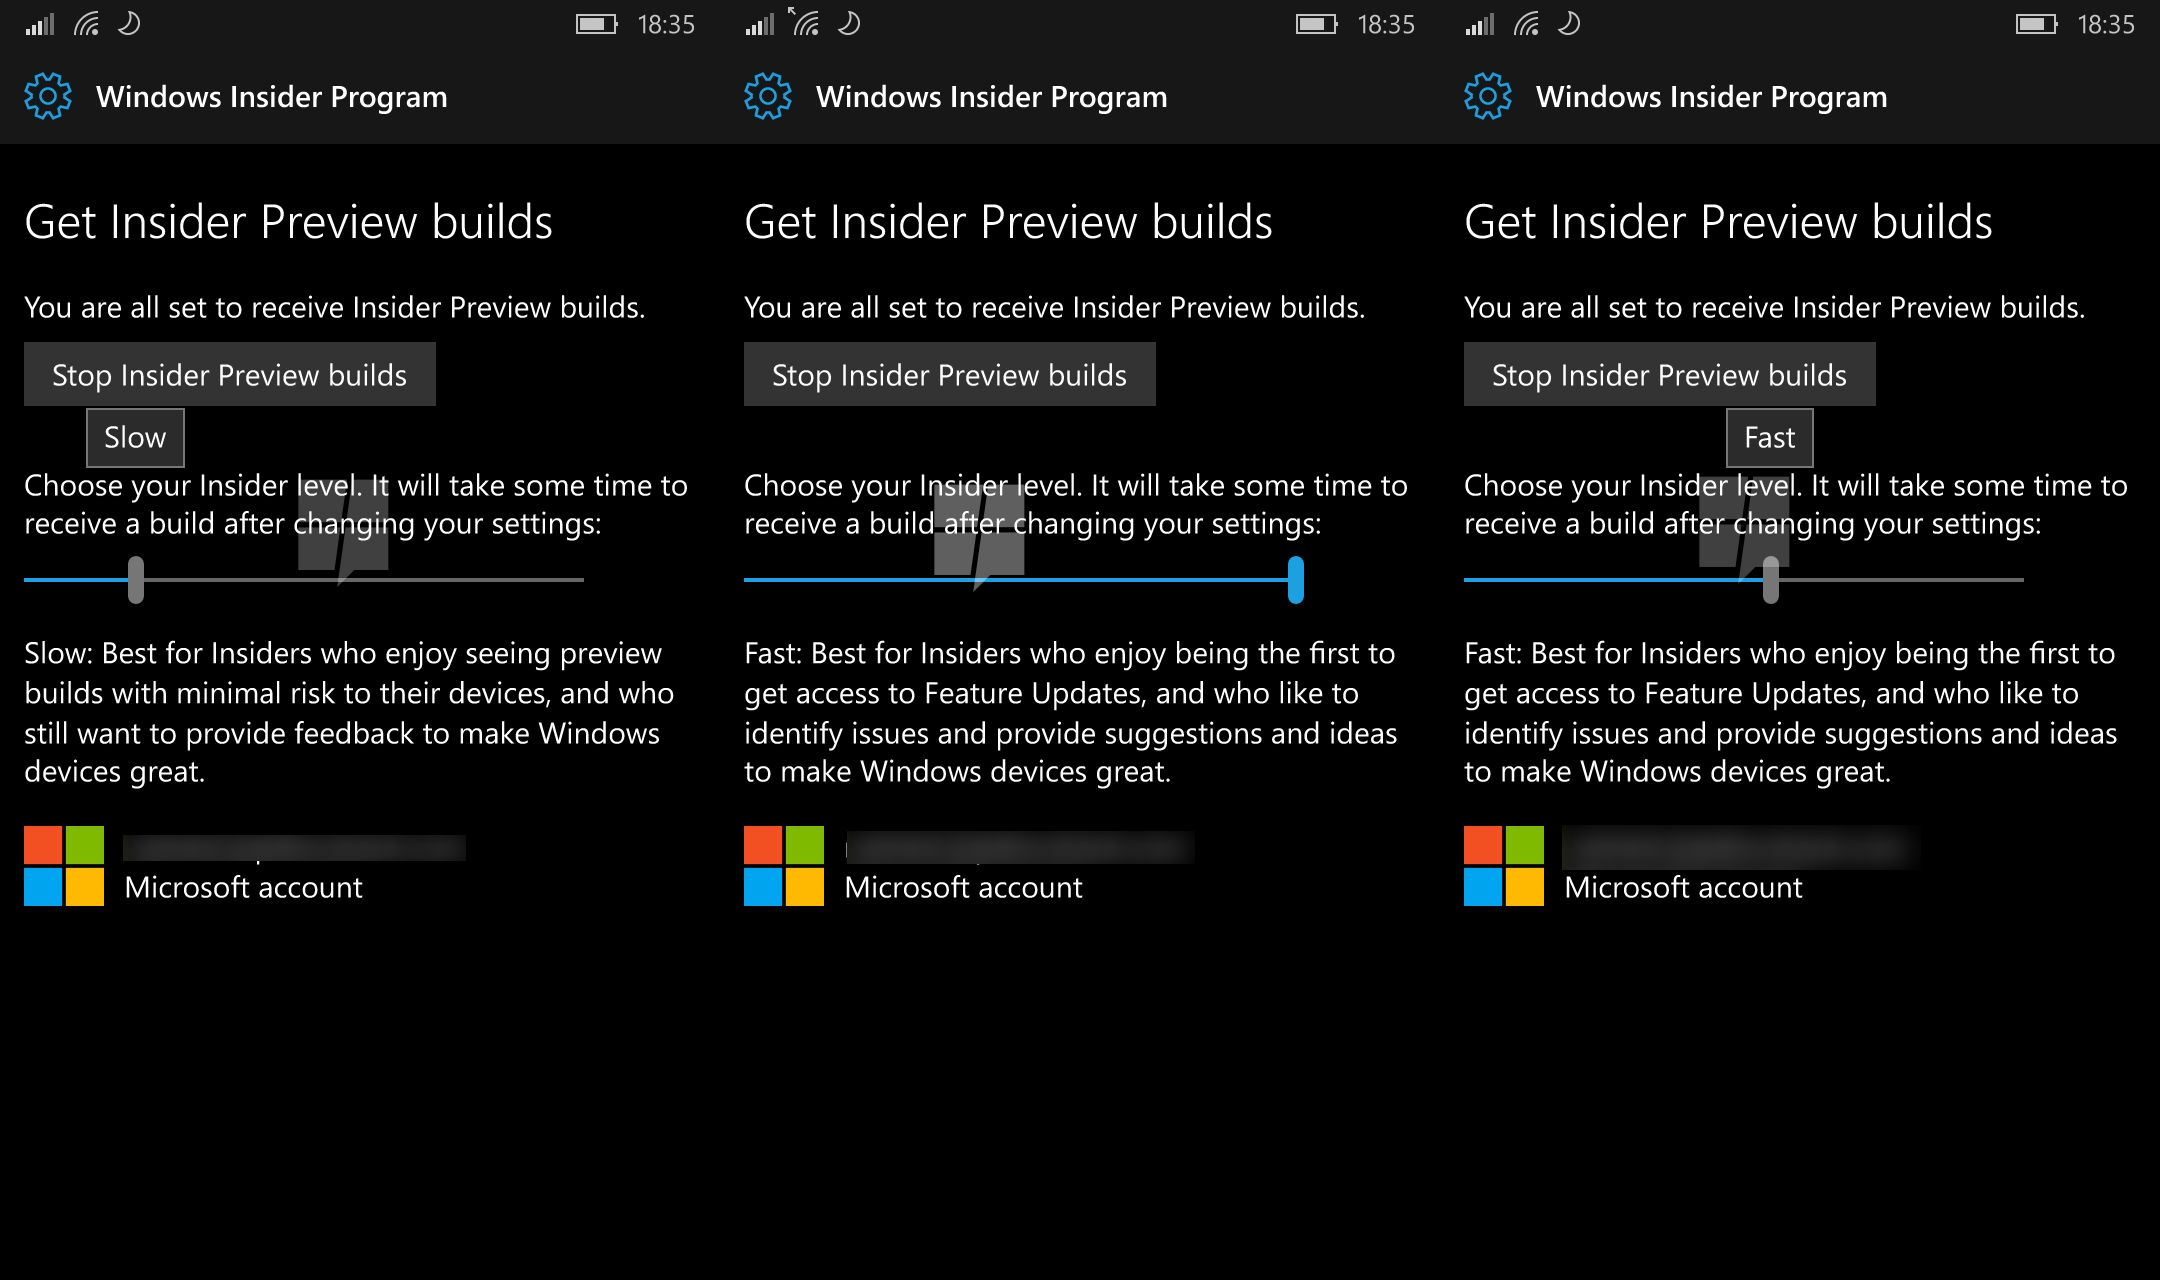Click the 18:35 clock in left screen
Viewport: 2160px width, 1280px height.
666,24
